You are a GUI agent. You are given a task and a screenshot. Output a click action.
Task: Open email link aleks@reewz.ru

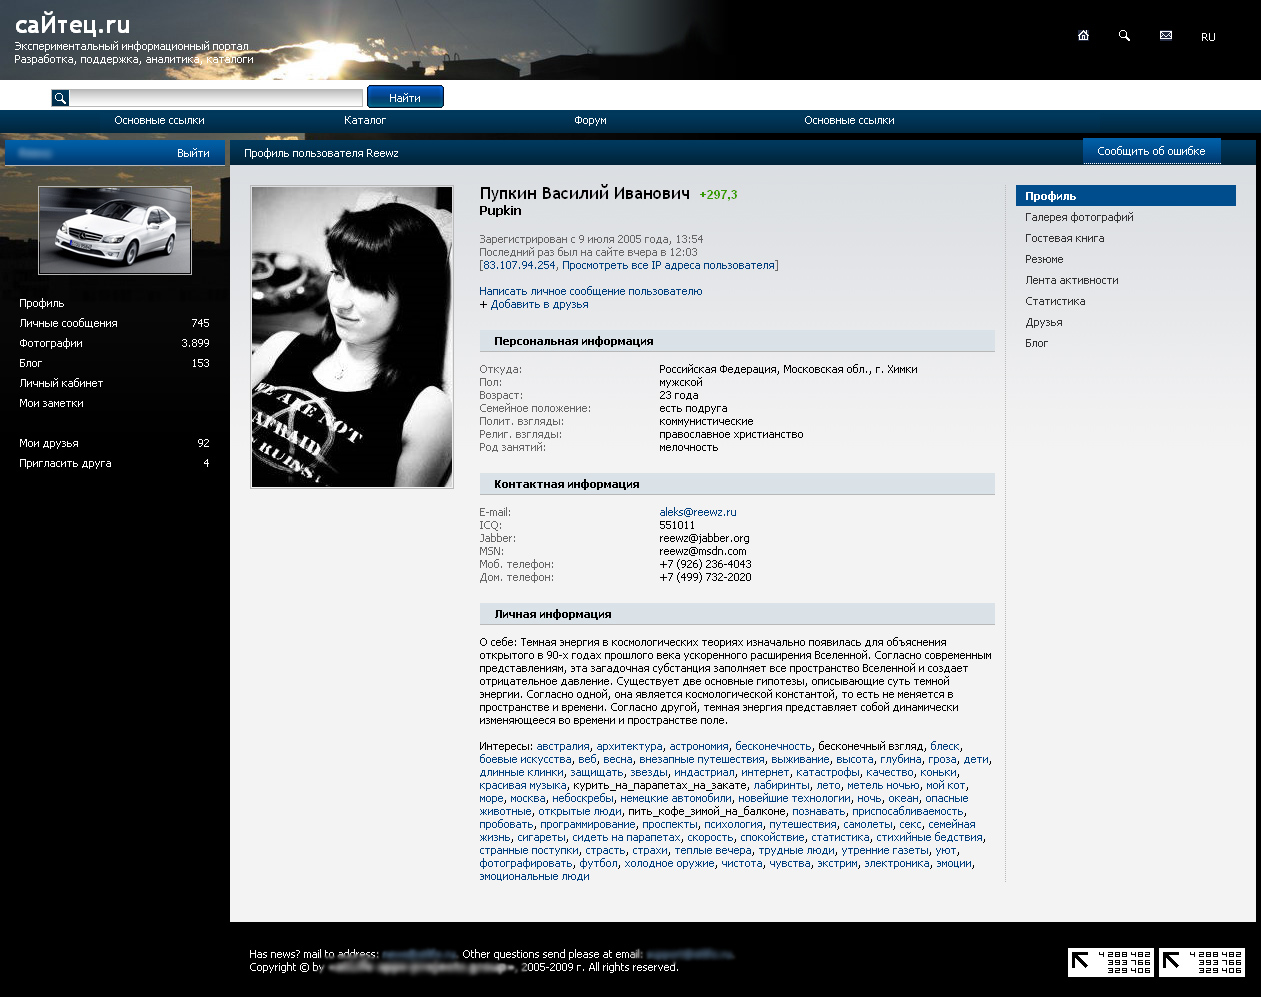point(697,512)
